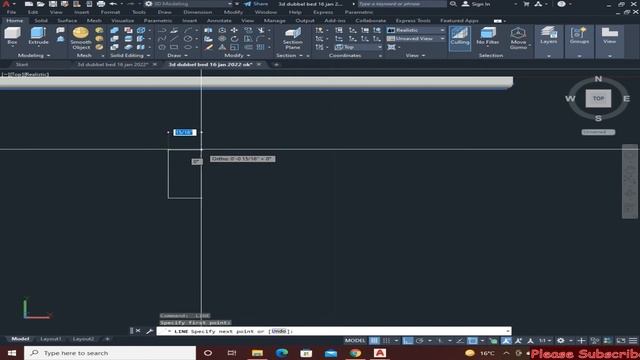The image size is (640, 360).
Task: Toggle snap mode in status bar
Action: click(386, 340)
